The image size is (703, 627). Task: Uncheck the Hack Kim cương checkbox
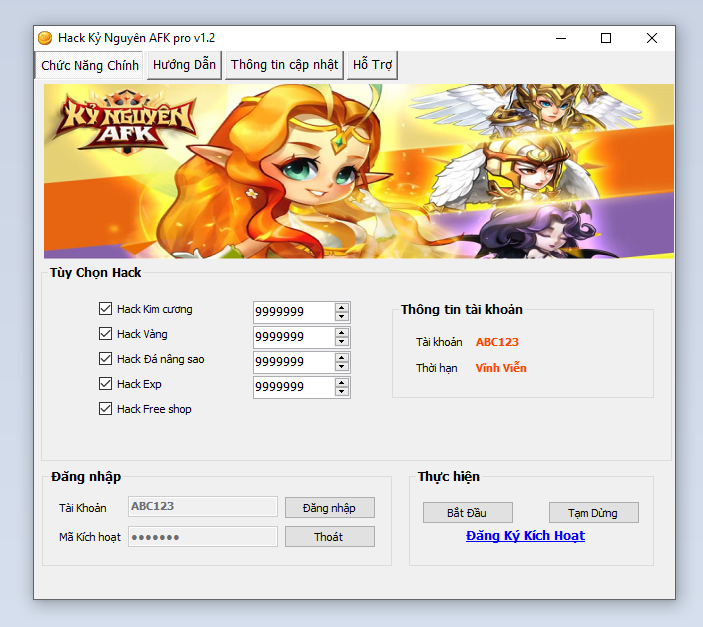click(106, 309)
